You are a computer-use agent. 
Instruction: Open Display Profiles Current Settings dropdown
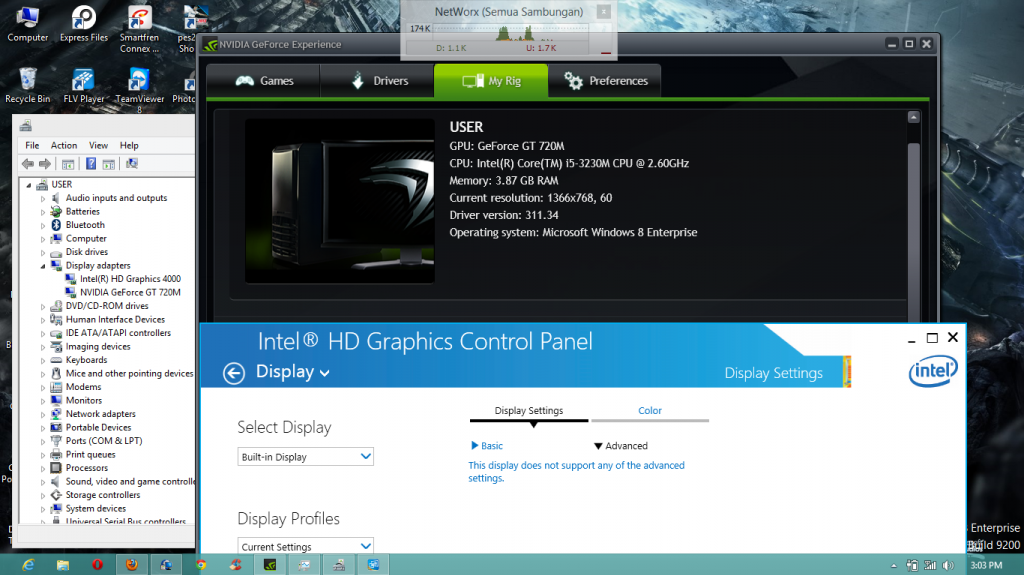(306, 546)
